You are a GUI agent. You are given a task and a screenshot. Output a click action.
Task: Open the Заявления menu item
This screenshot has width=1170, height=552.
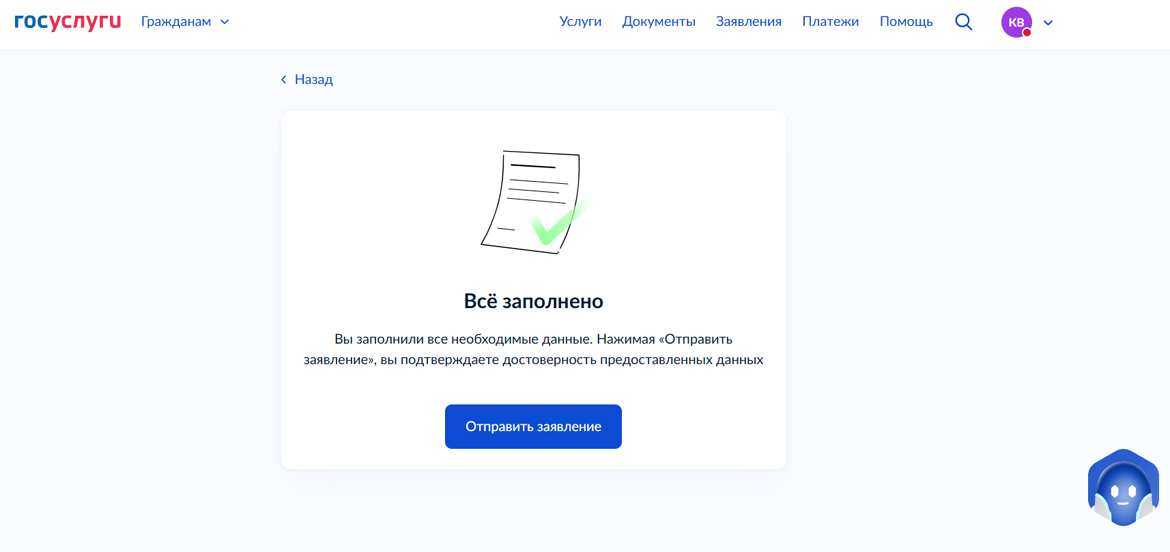pos(748,22)
